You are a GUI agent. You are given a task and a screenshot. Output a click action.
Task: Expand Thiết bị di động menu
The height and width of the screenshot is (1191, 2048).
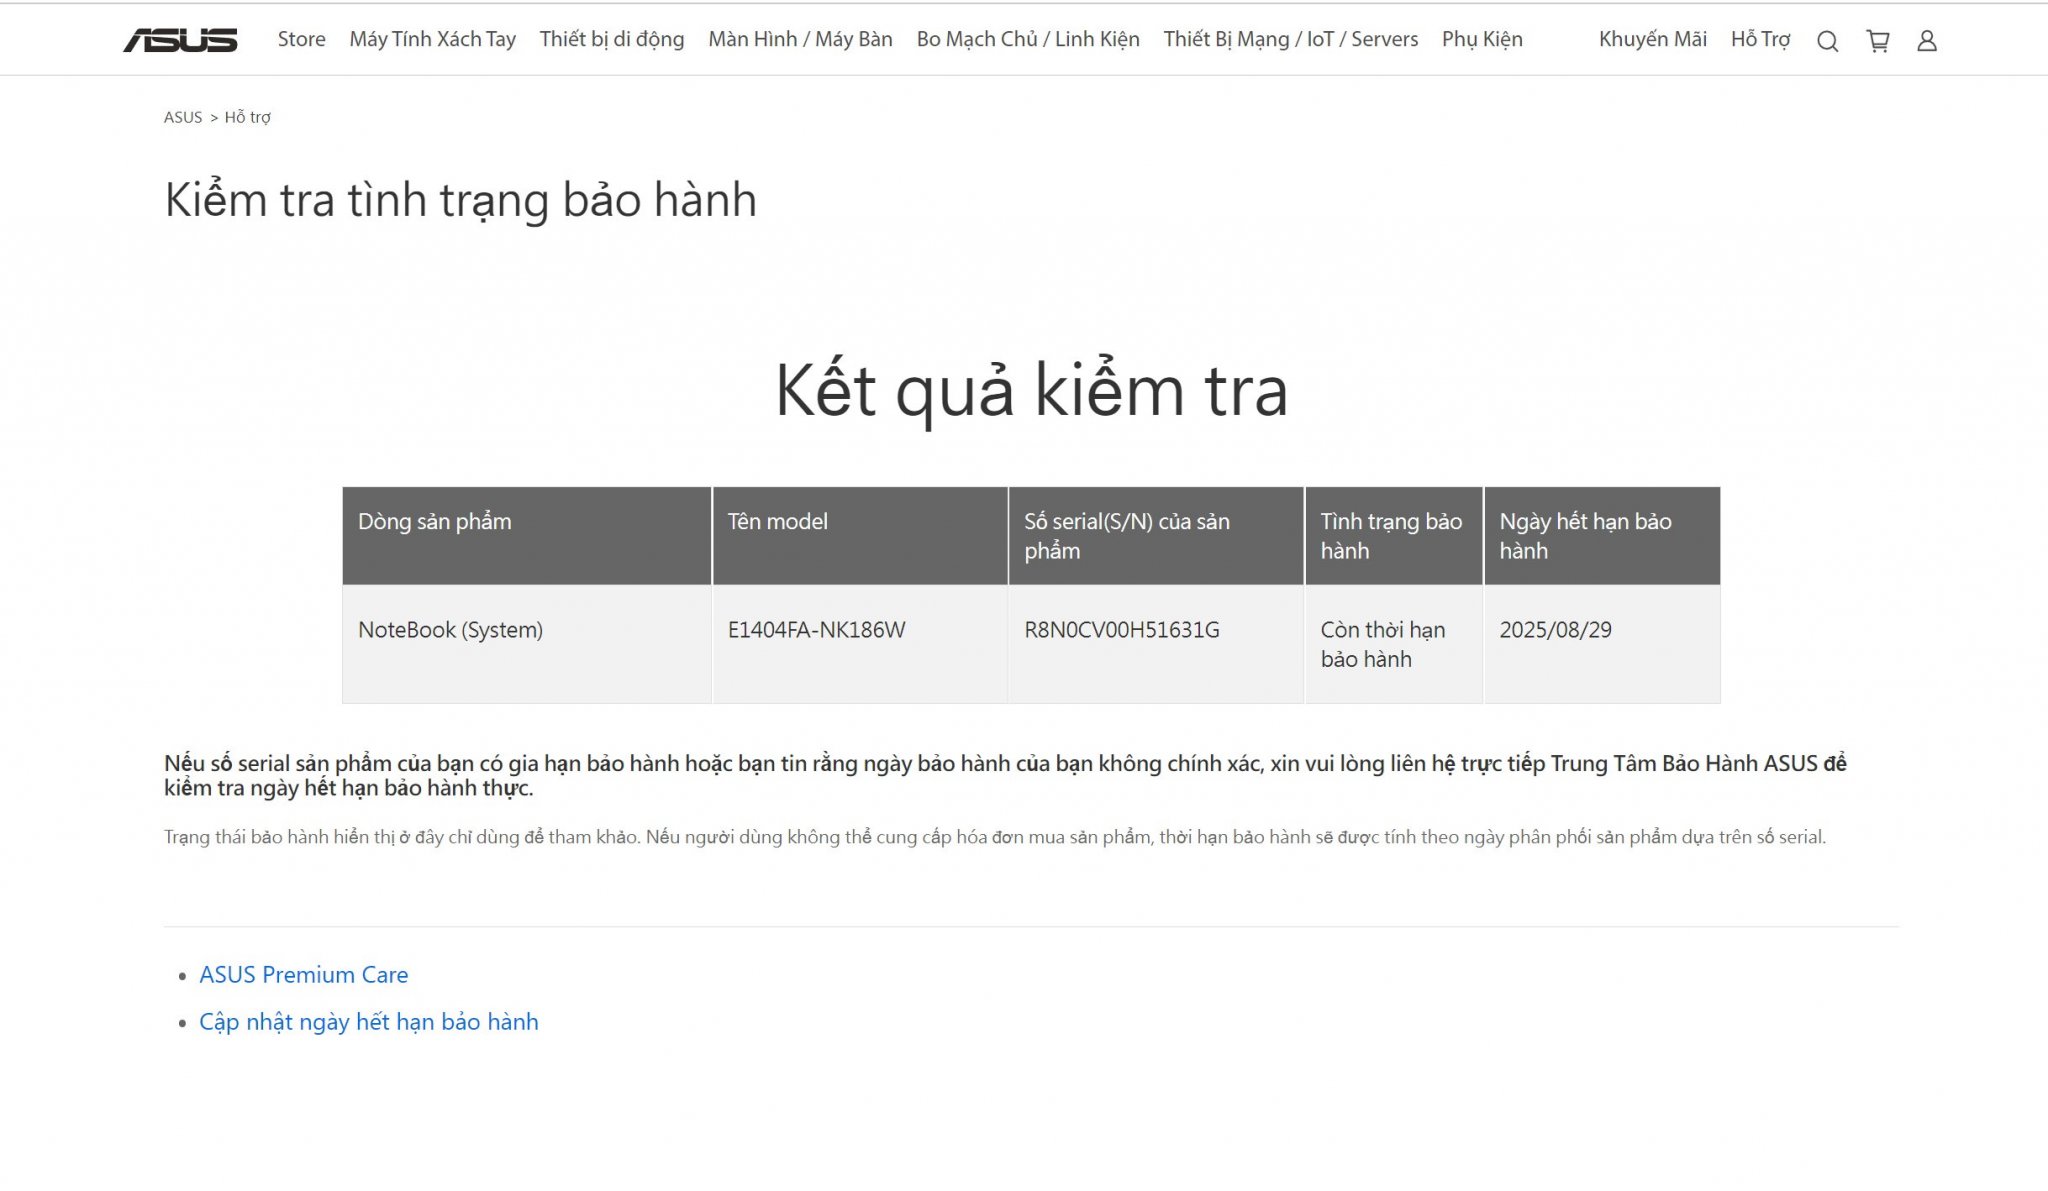611,39
